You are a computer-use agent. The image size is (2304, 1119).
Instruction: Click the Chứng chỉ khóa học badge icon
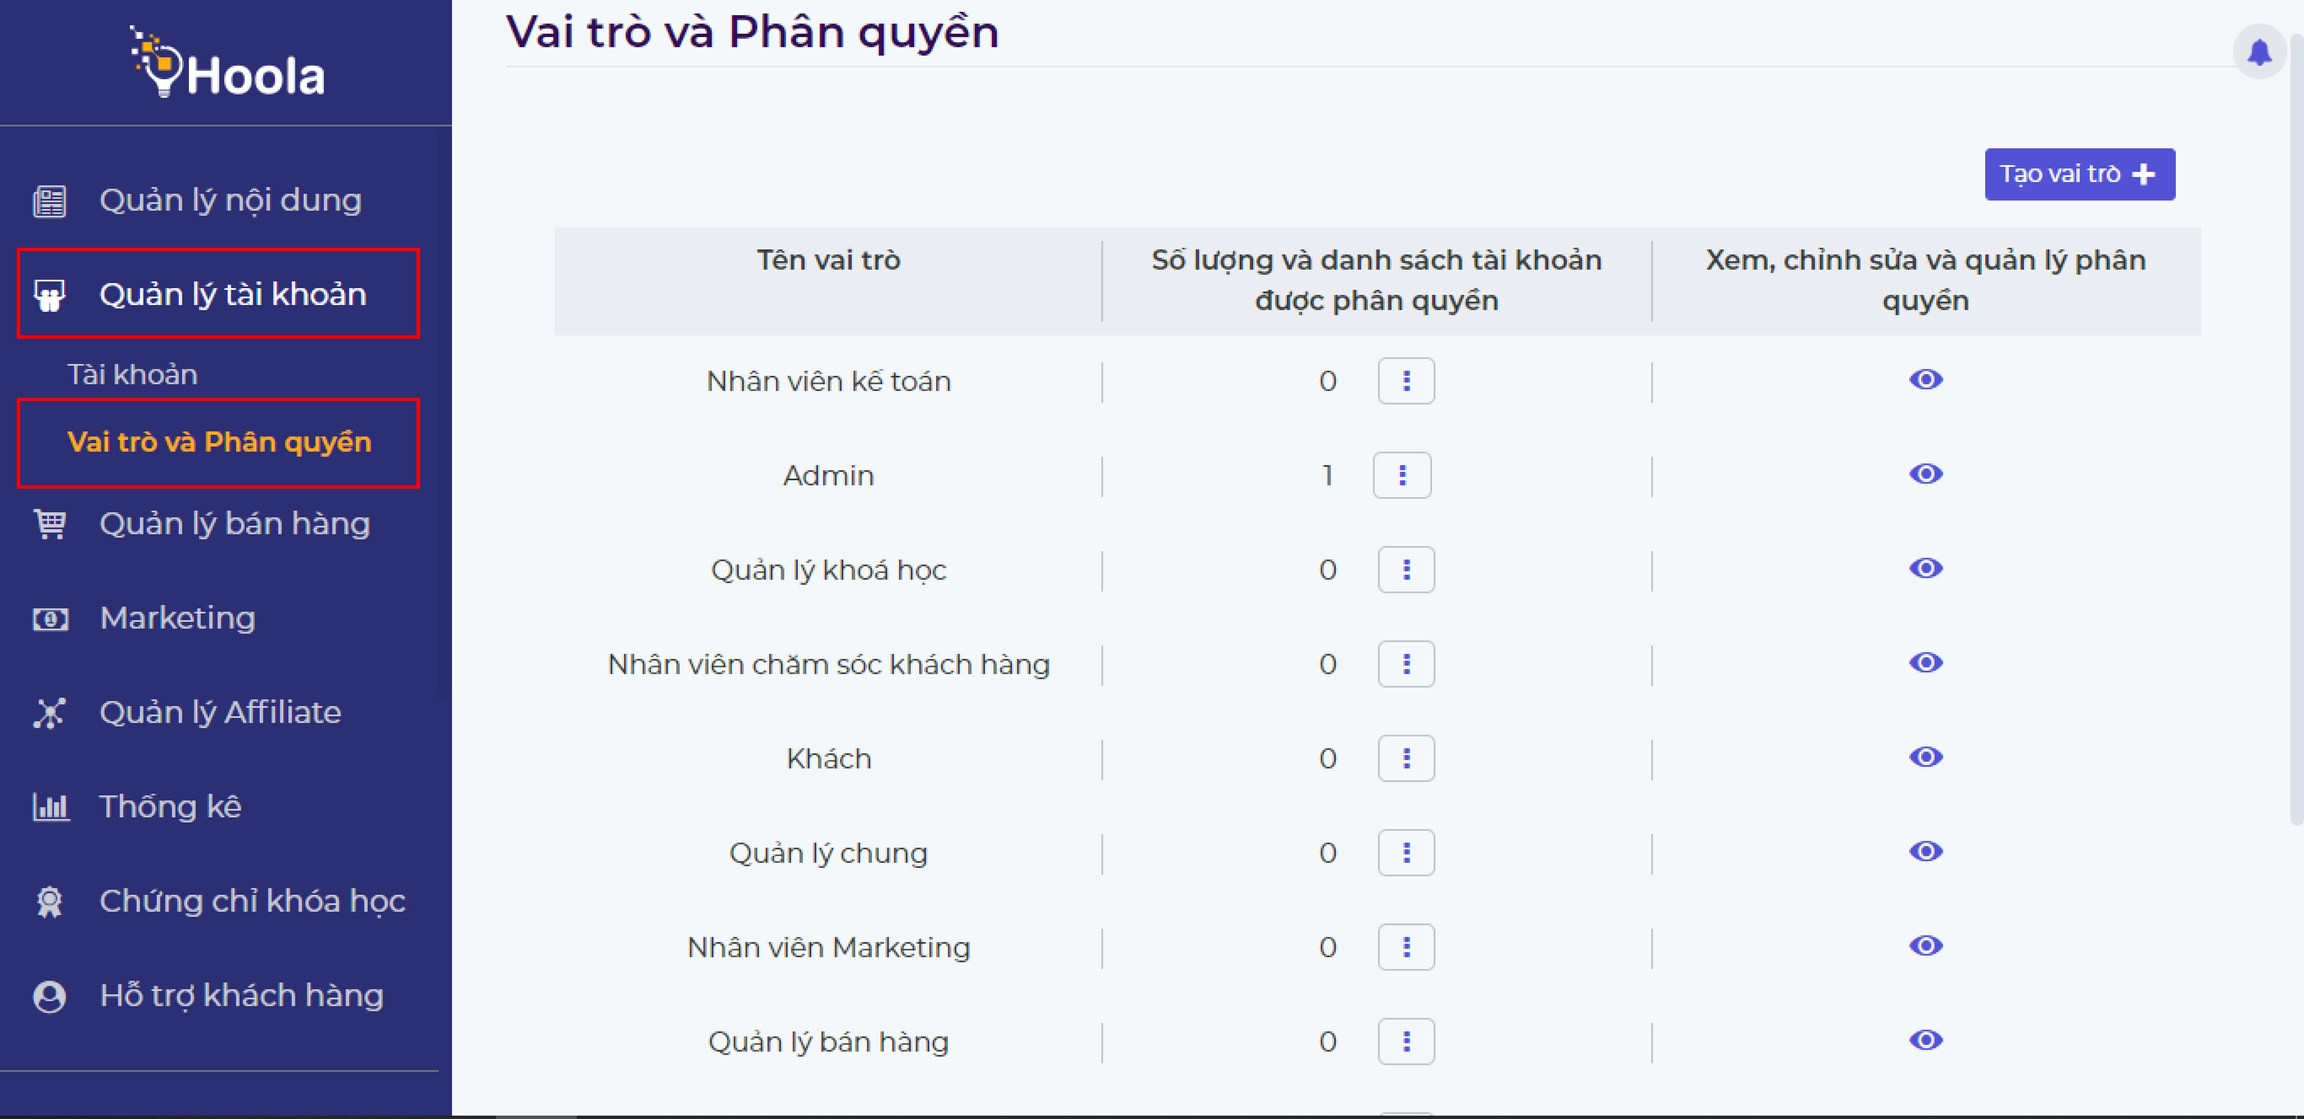(50, 902)
